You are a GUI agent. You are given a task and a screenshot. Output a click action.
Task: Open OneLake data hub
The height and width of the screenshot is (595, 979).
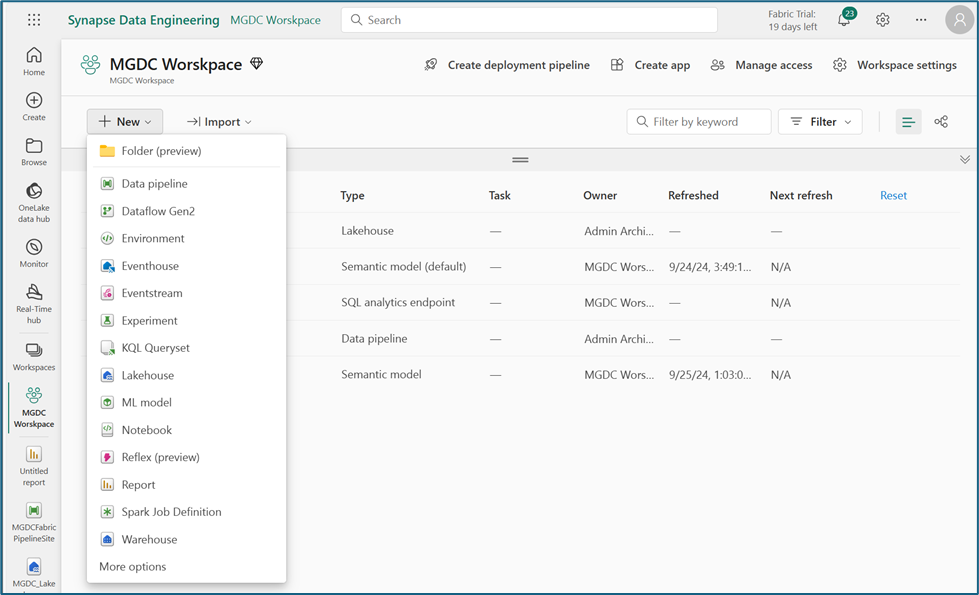[34, 202]
